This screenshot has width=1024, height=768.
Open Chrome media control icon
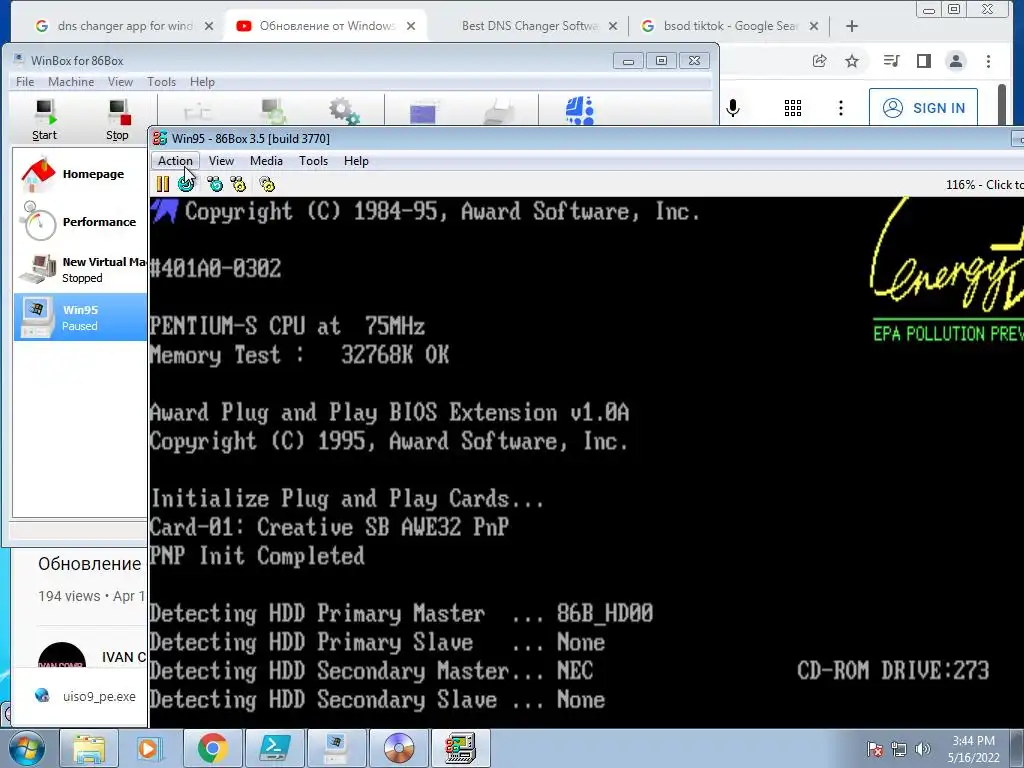pos(891,61)
